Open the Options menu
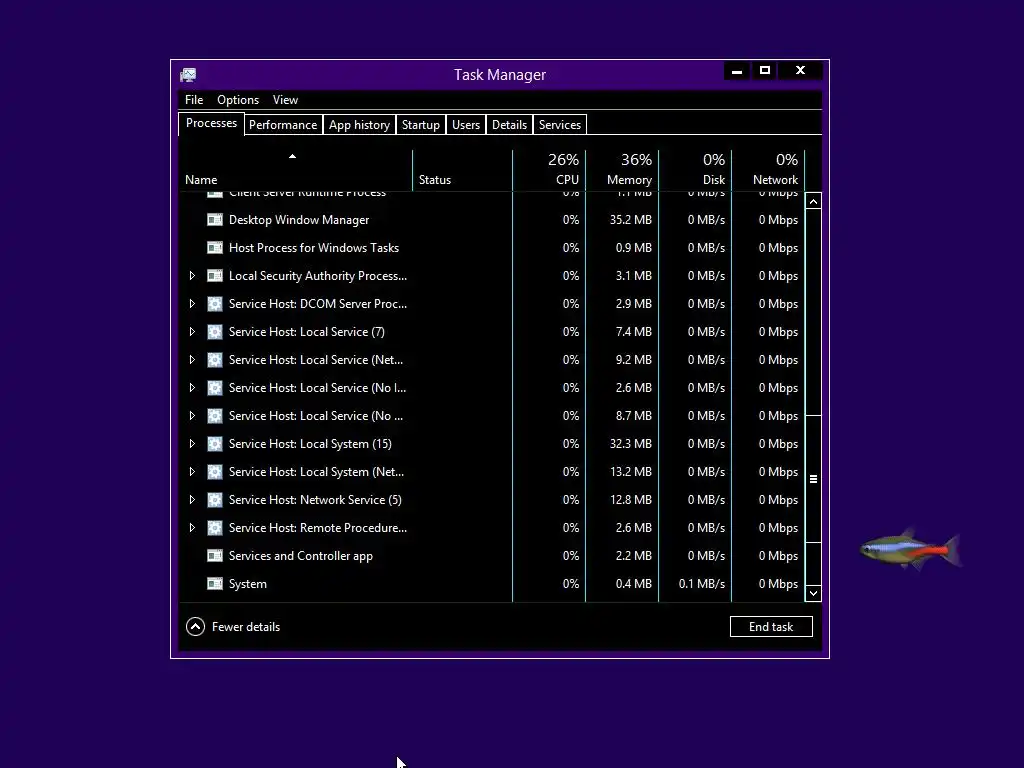 click(238, 100)
